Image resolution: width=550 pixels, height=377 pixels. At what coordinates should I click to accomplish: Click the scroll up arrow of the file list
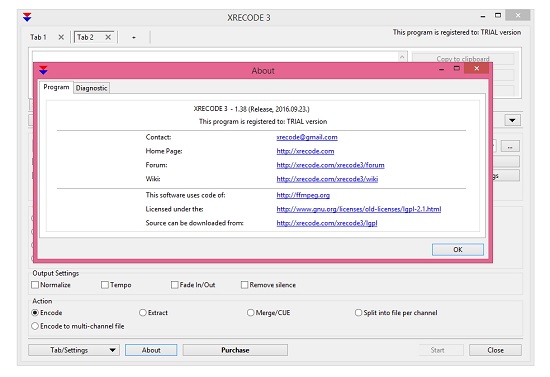[x=402, y=56]
